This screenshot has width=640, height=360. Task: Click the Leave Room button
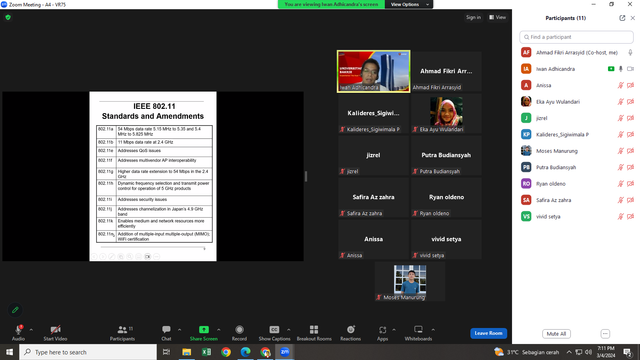pyautogui.click(x=489, y=333)
